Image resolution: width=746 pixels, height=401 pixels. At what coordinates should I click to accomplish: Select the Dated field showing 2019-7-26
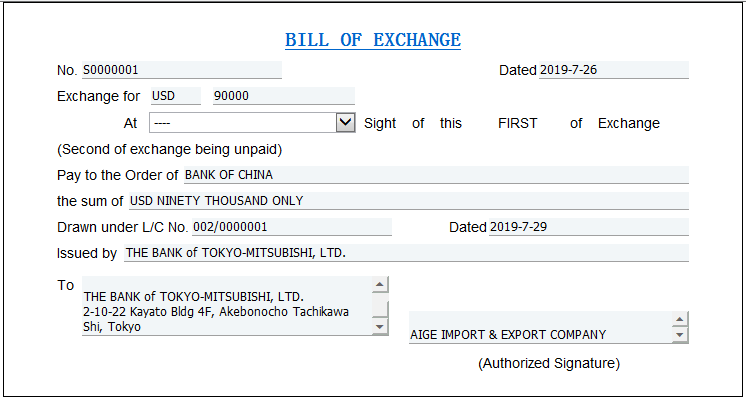click(613, 70)
